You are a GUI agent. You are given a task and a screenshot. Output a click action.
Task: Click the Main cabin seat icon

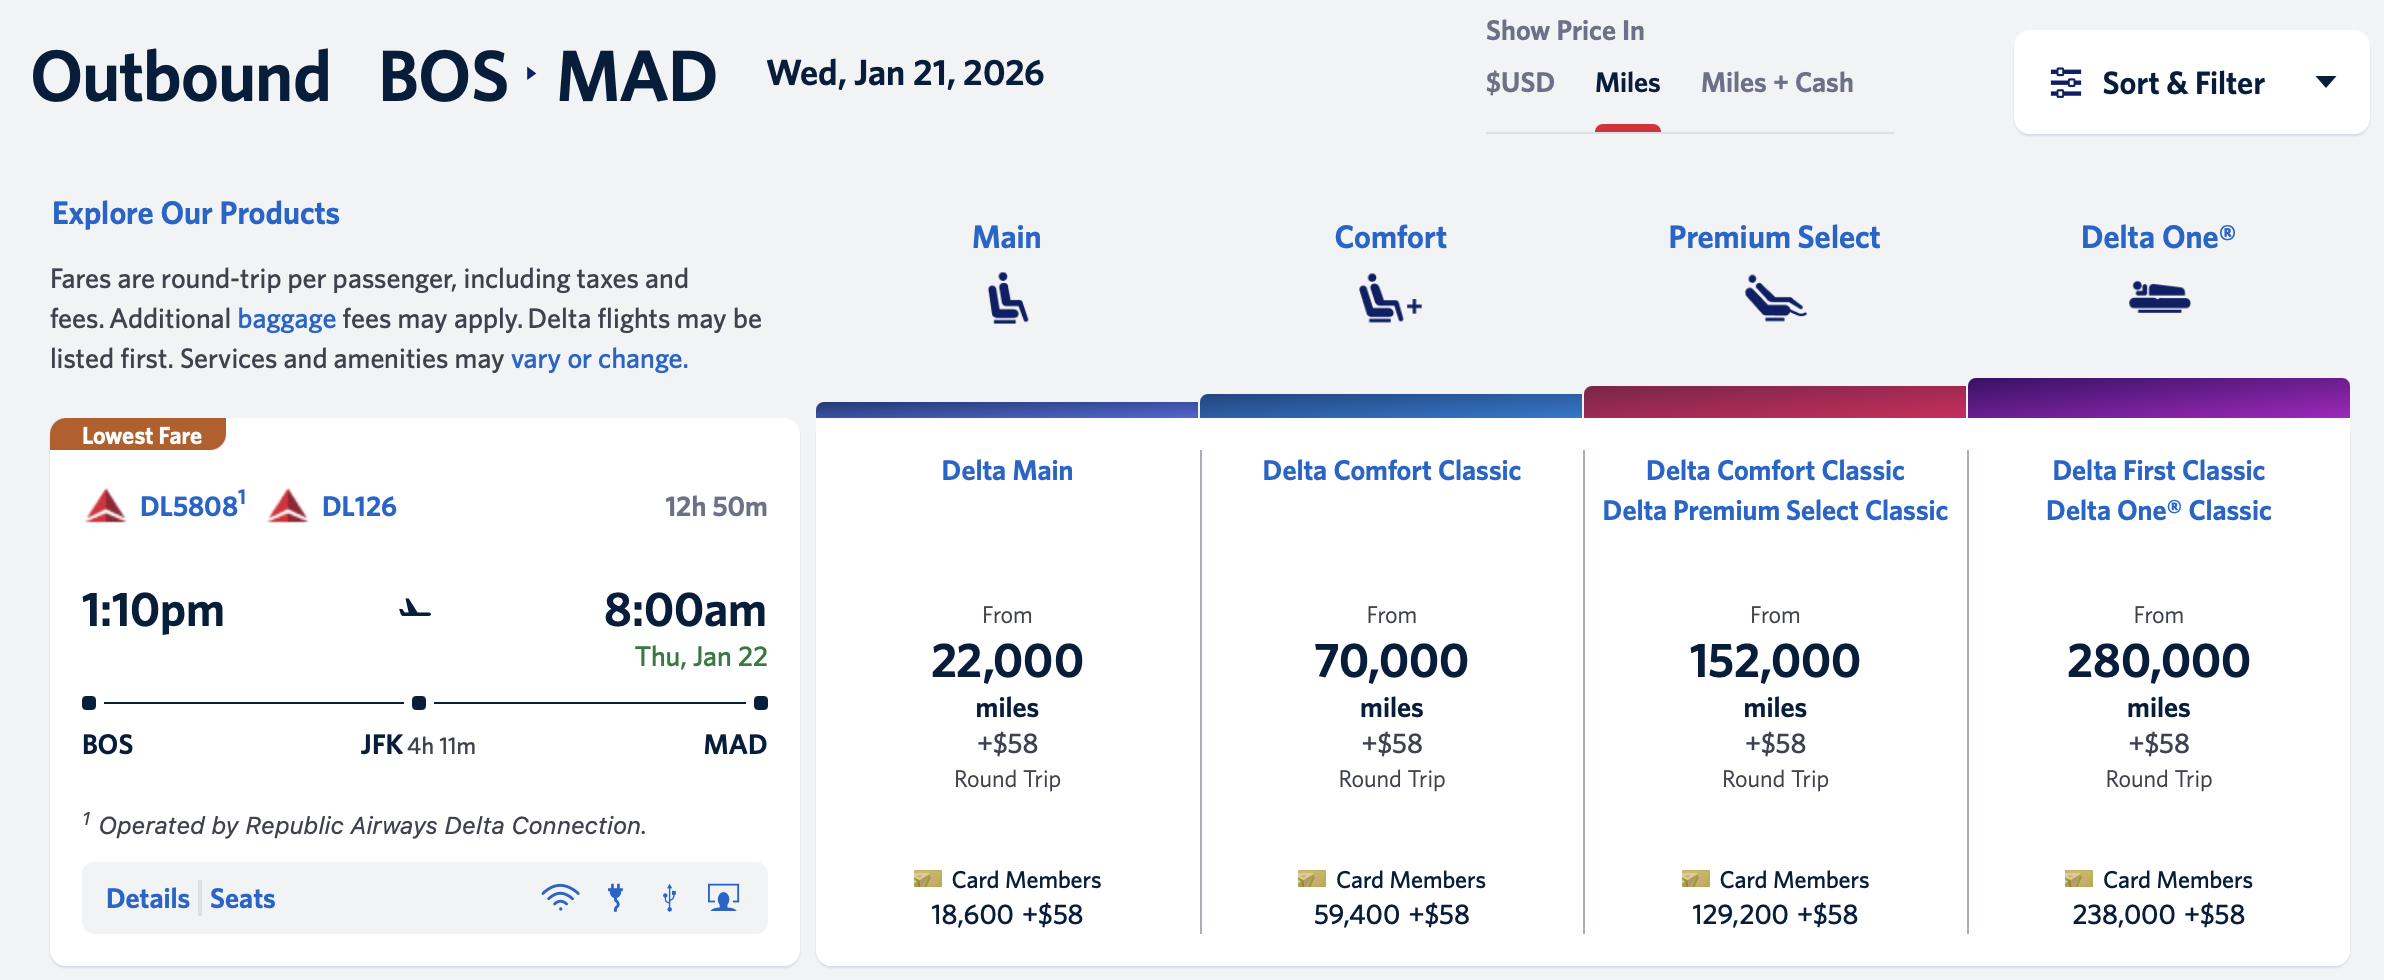point(1007,298)
